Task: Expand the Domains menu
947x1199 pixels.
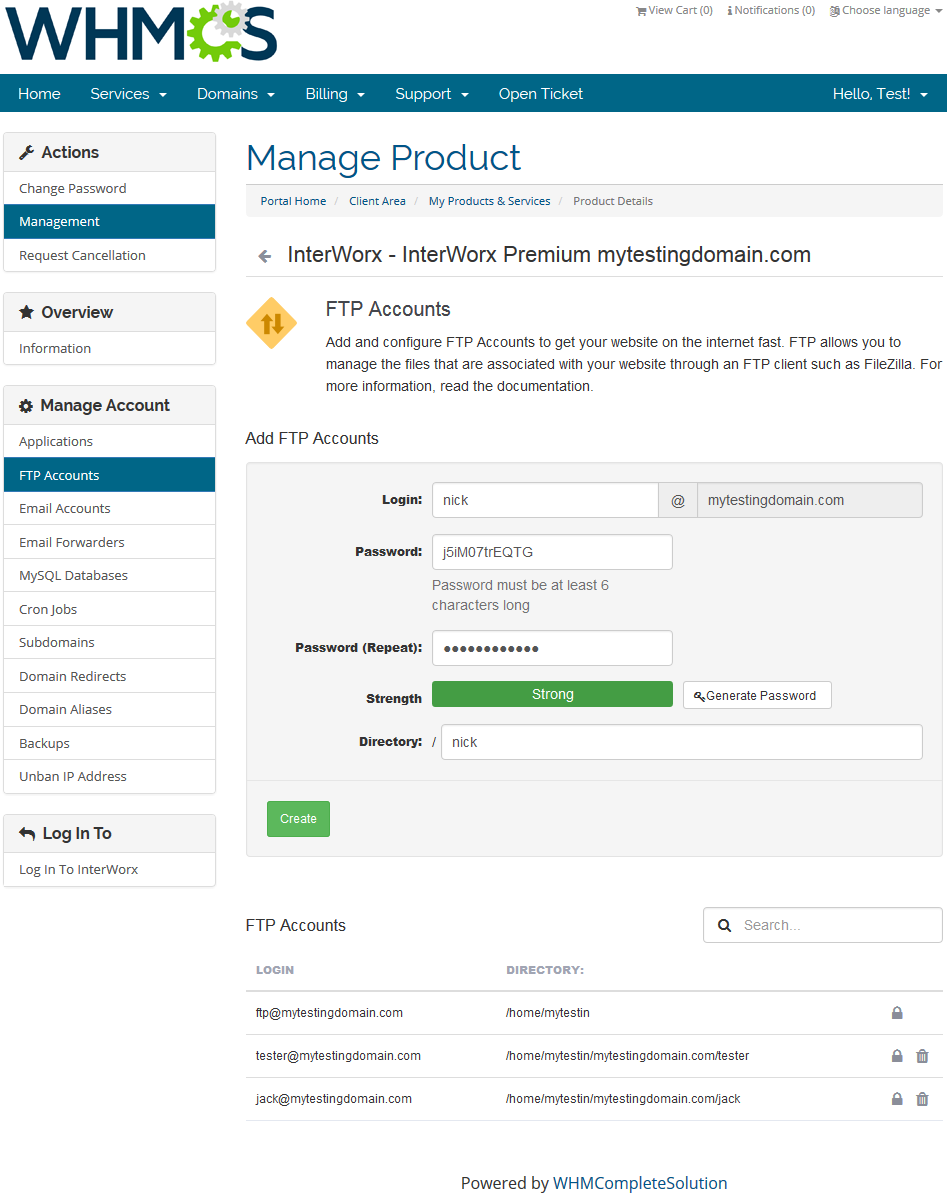Action: point(236,93)
